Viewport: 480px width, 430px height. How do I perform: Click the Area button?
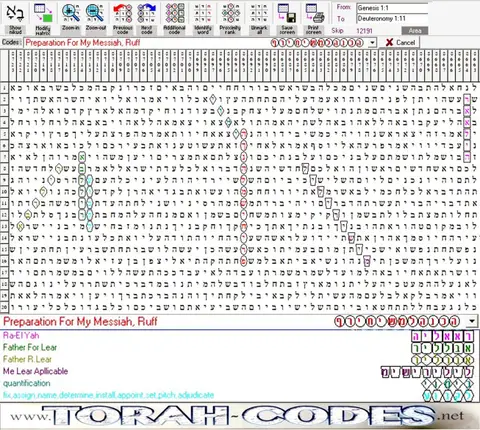coord(414,31)
